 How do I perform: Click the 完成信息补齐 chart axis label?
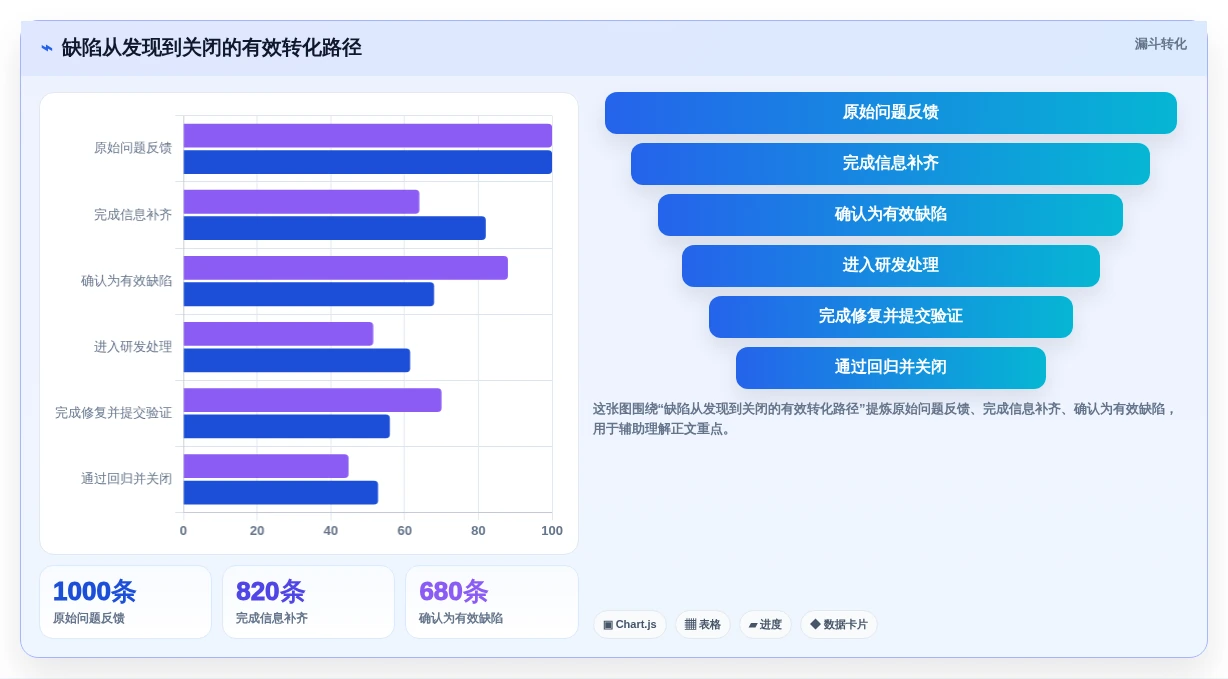point(133,214)
